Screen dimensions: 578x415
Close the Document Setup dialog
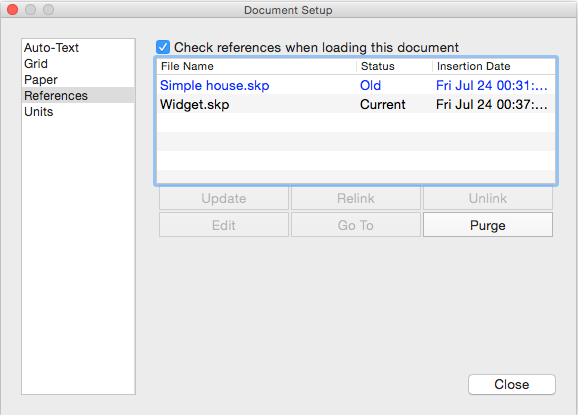(512, 384)
